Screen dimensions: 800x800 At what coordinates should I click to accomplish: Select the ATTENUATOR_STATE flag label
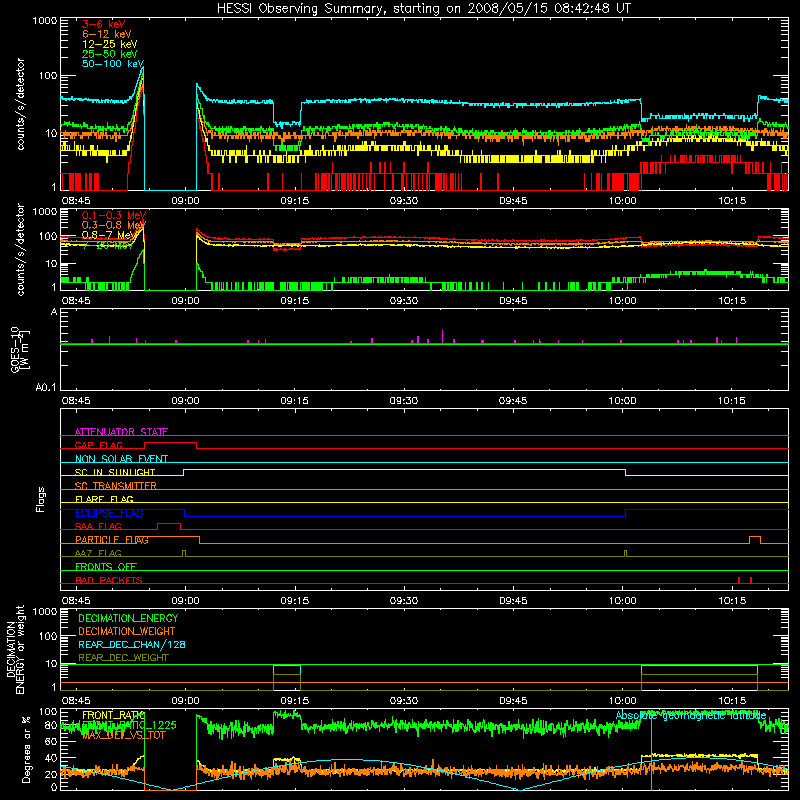121,432
